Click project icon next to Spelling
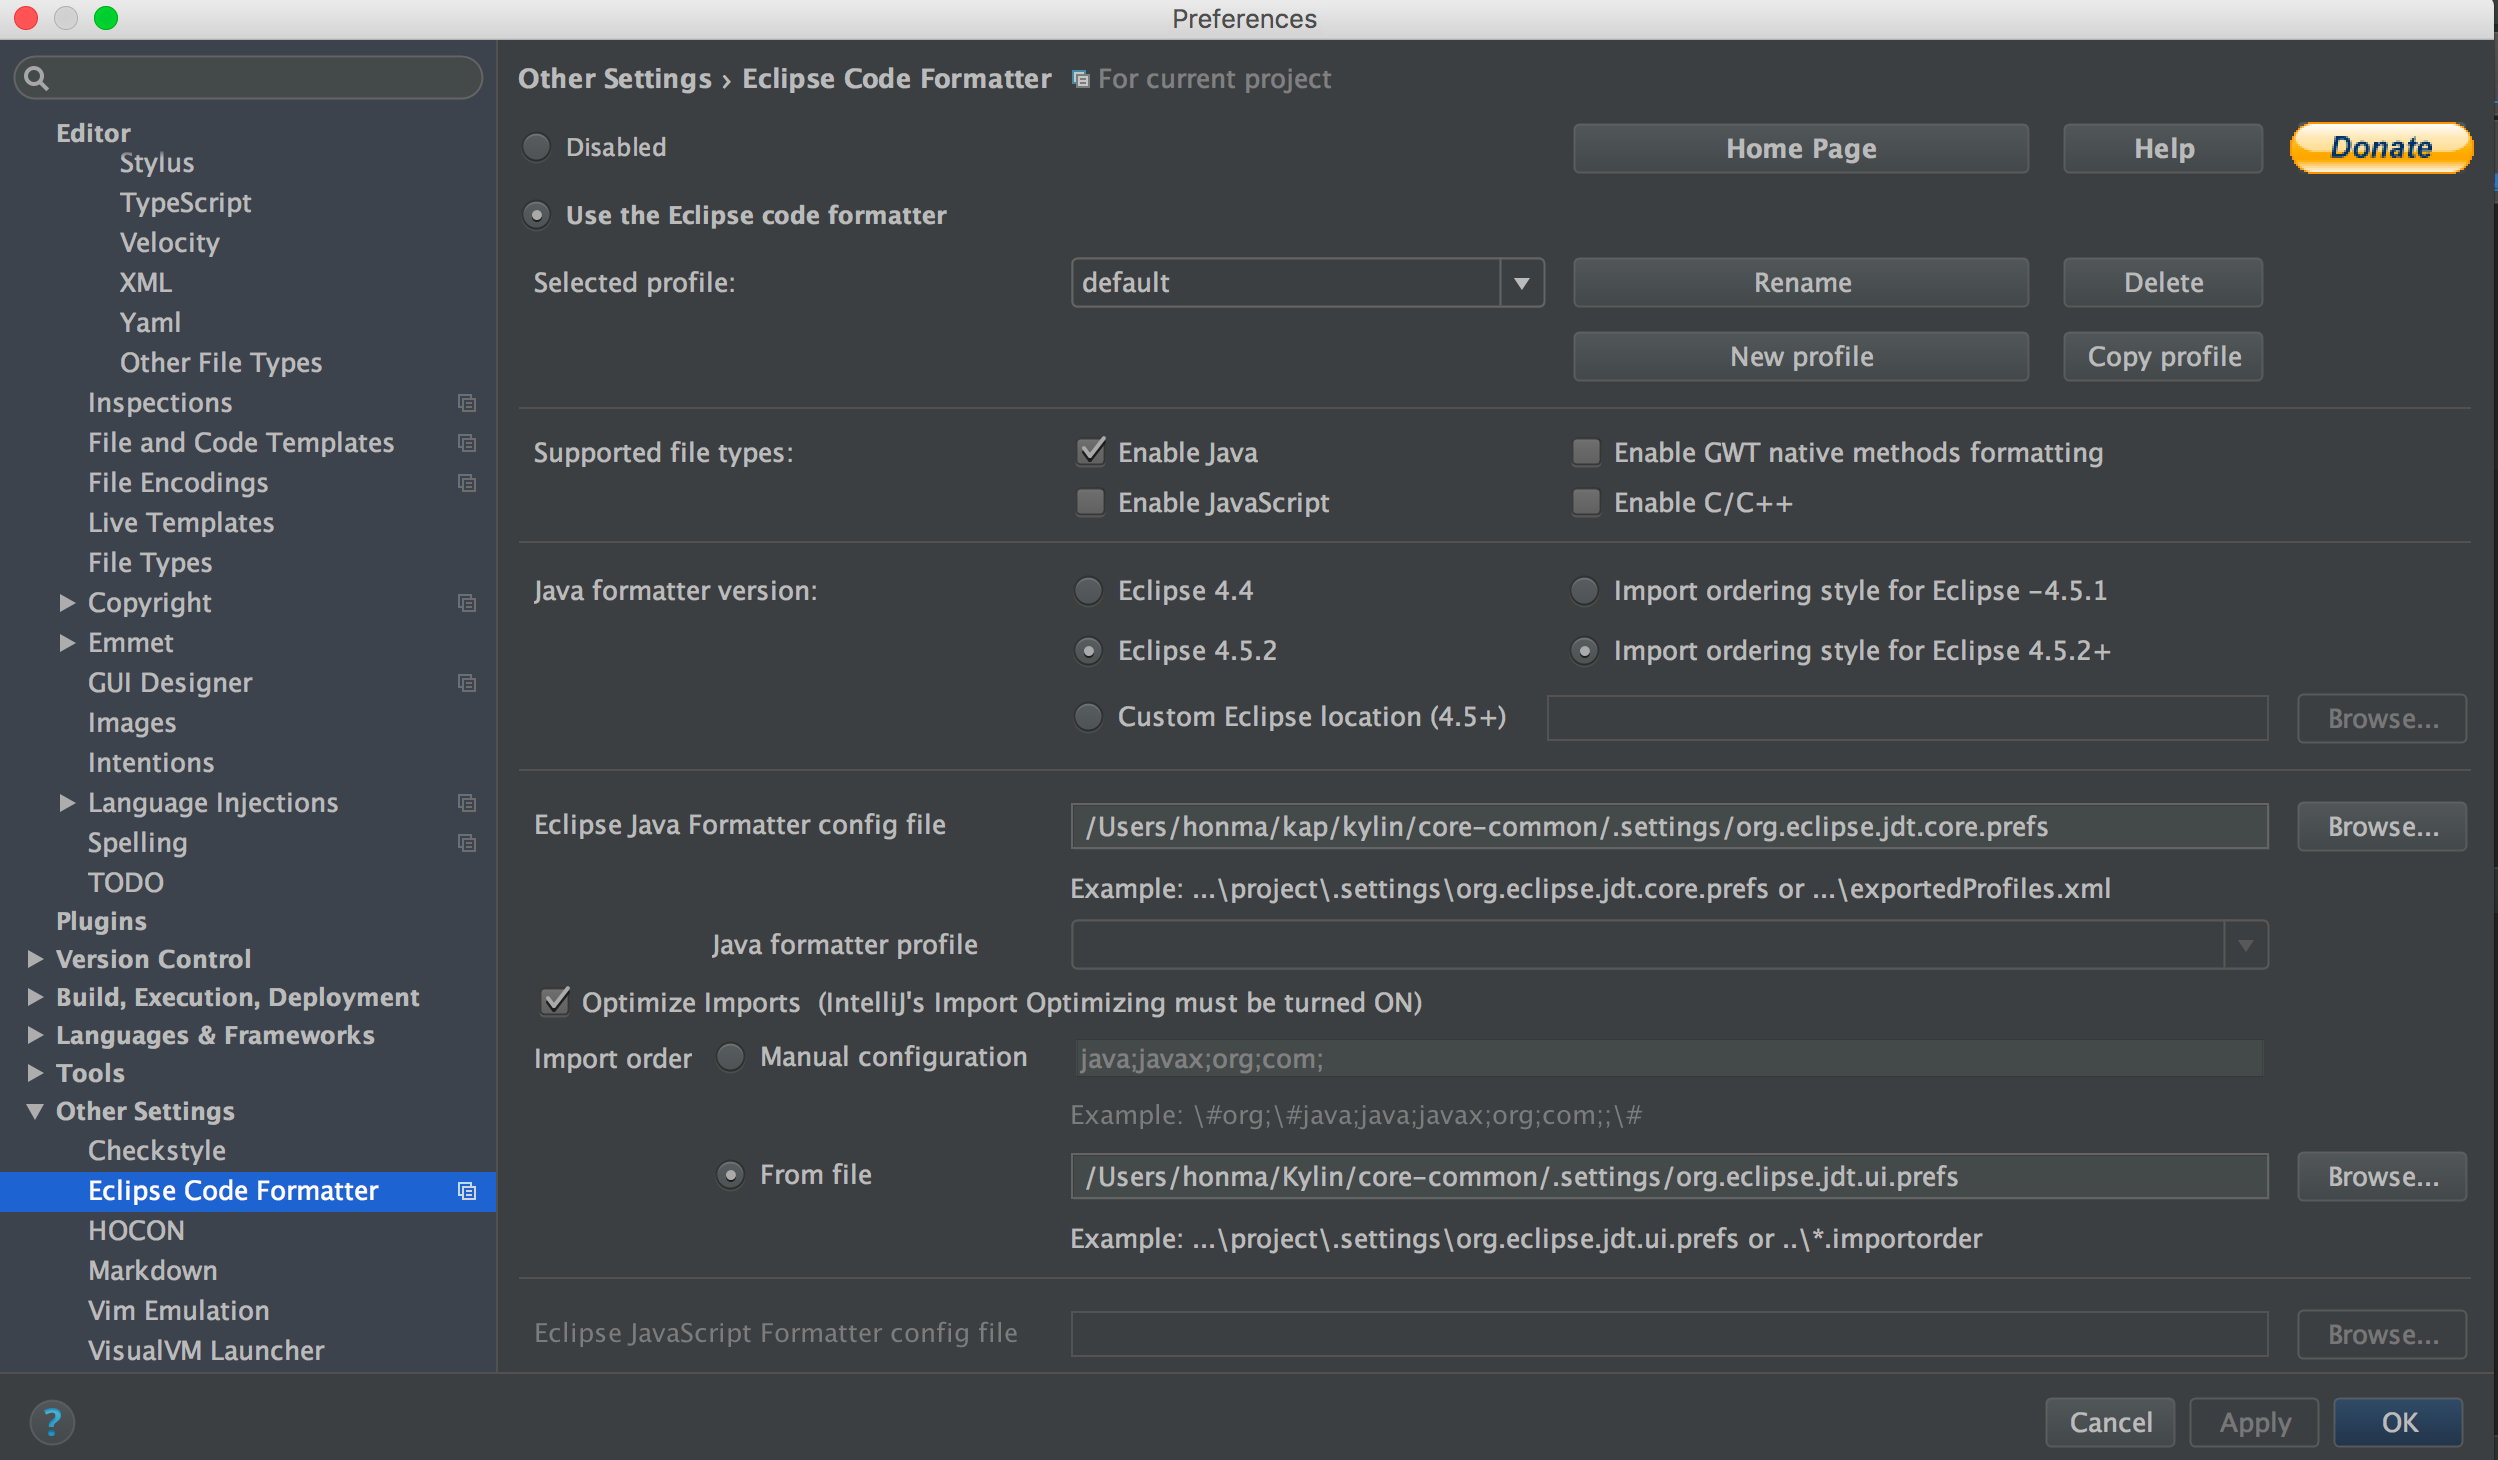The width and height of the screenshot is (2498, 1460). pyautogui.click(x=466, y=843)
